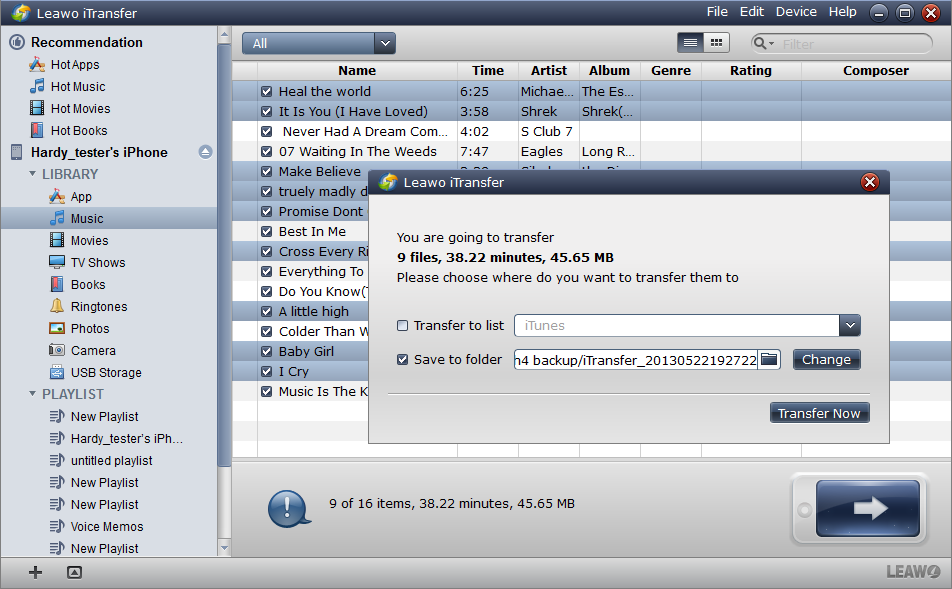Image resolution: width=952 pixels, height=589 pixels.
Task: Select the Camera library icon
Action: pyautogui.click(x=57, y=350)
